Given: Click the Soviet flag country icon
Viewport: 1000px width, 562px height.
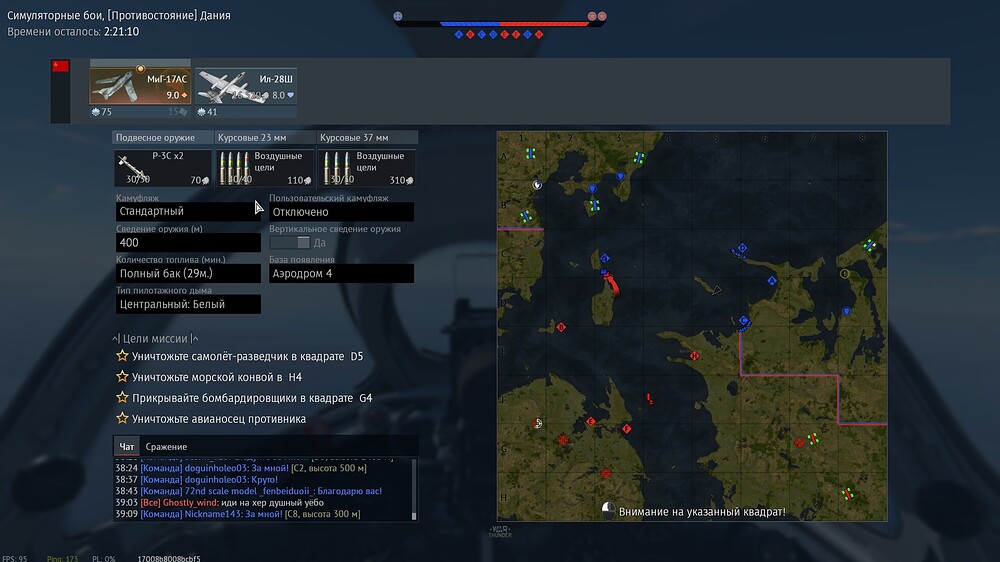Looking at the screenshot, I should pyautogui.click(x=60, y=67).
